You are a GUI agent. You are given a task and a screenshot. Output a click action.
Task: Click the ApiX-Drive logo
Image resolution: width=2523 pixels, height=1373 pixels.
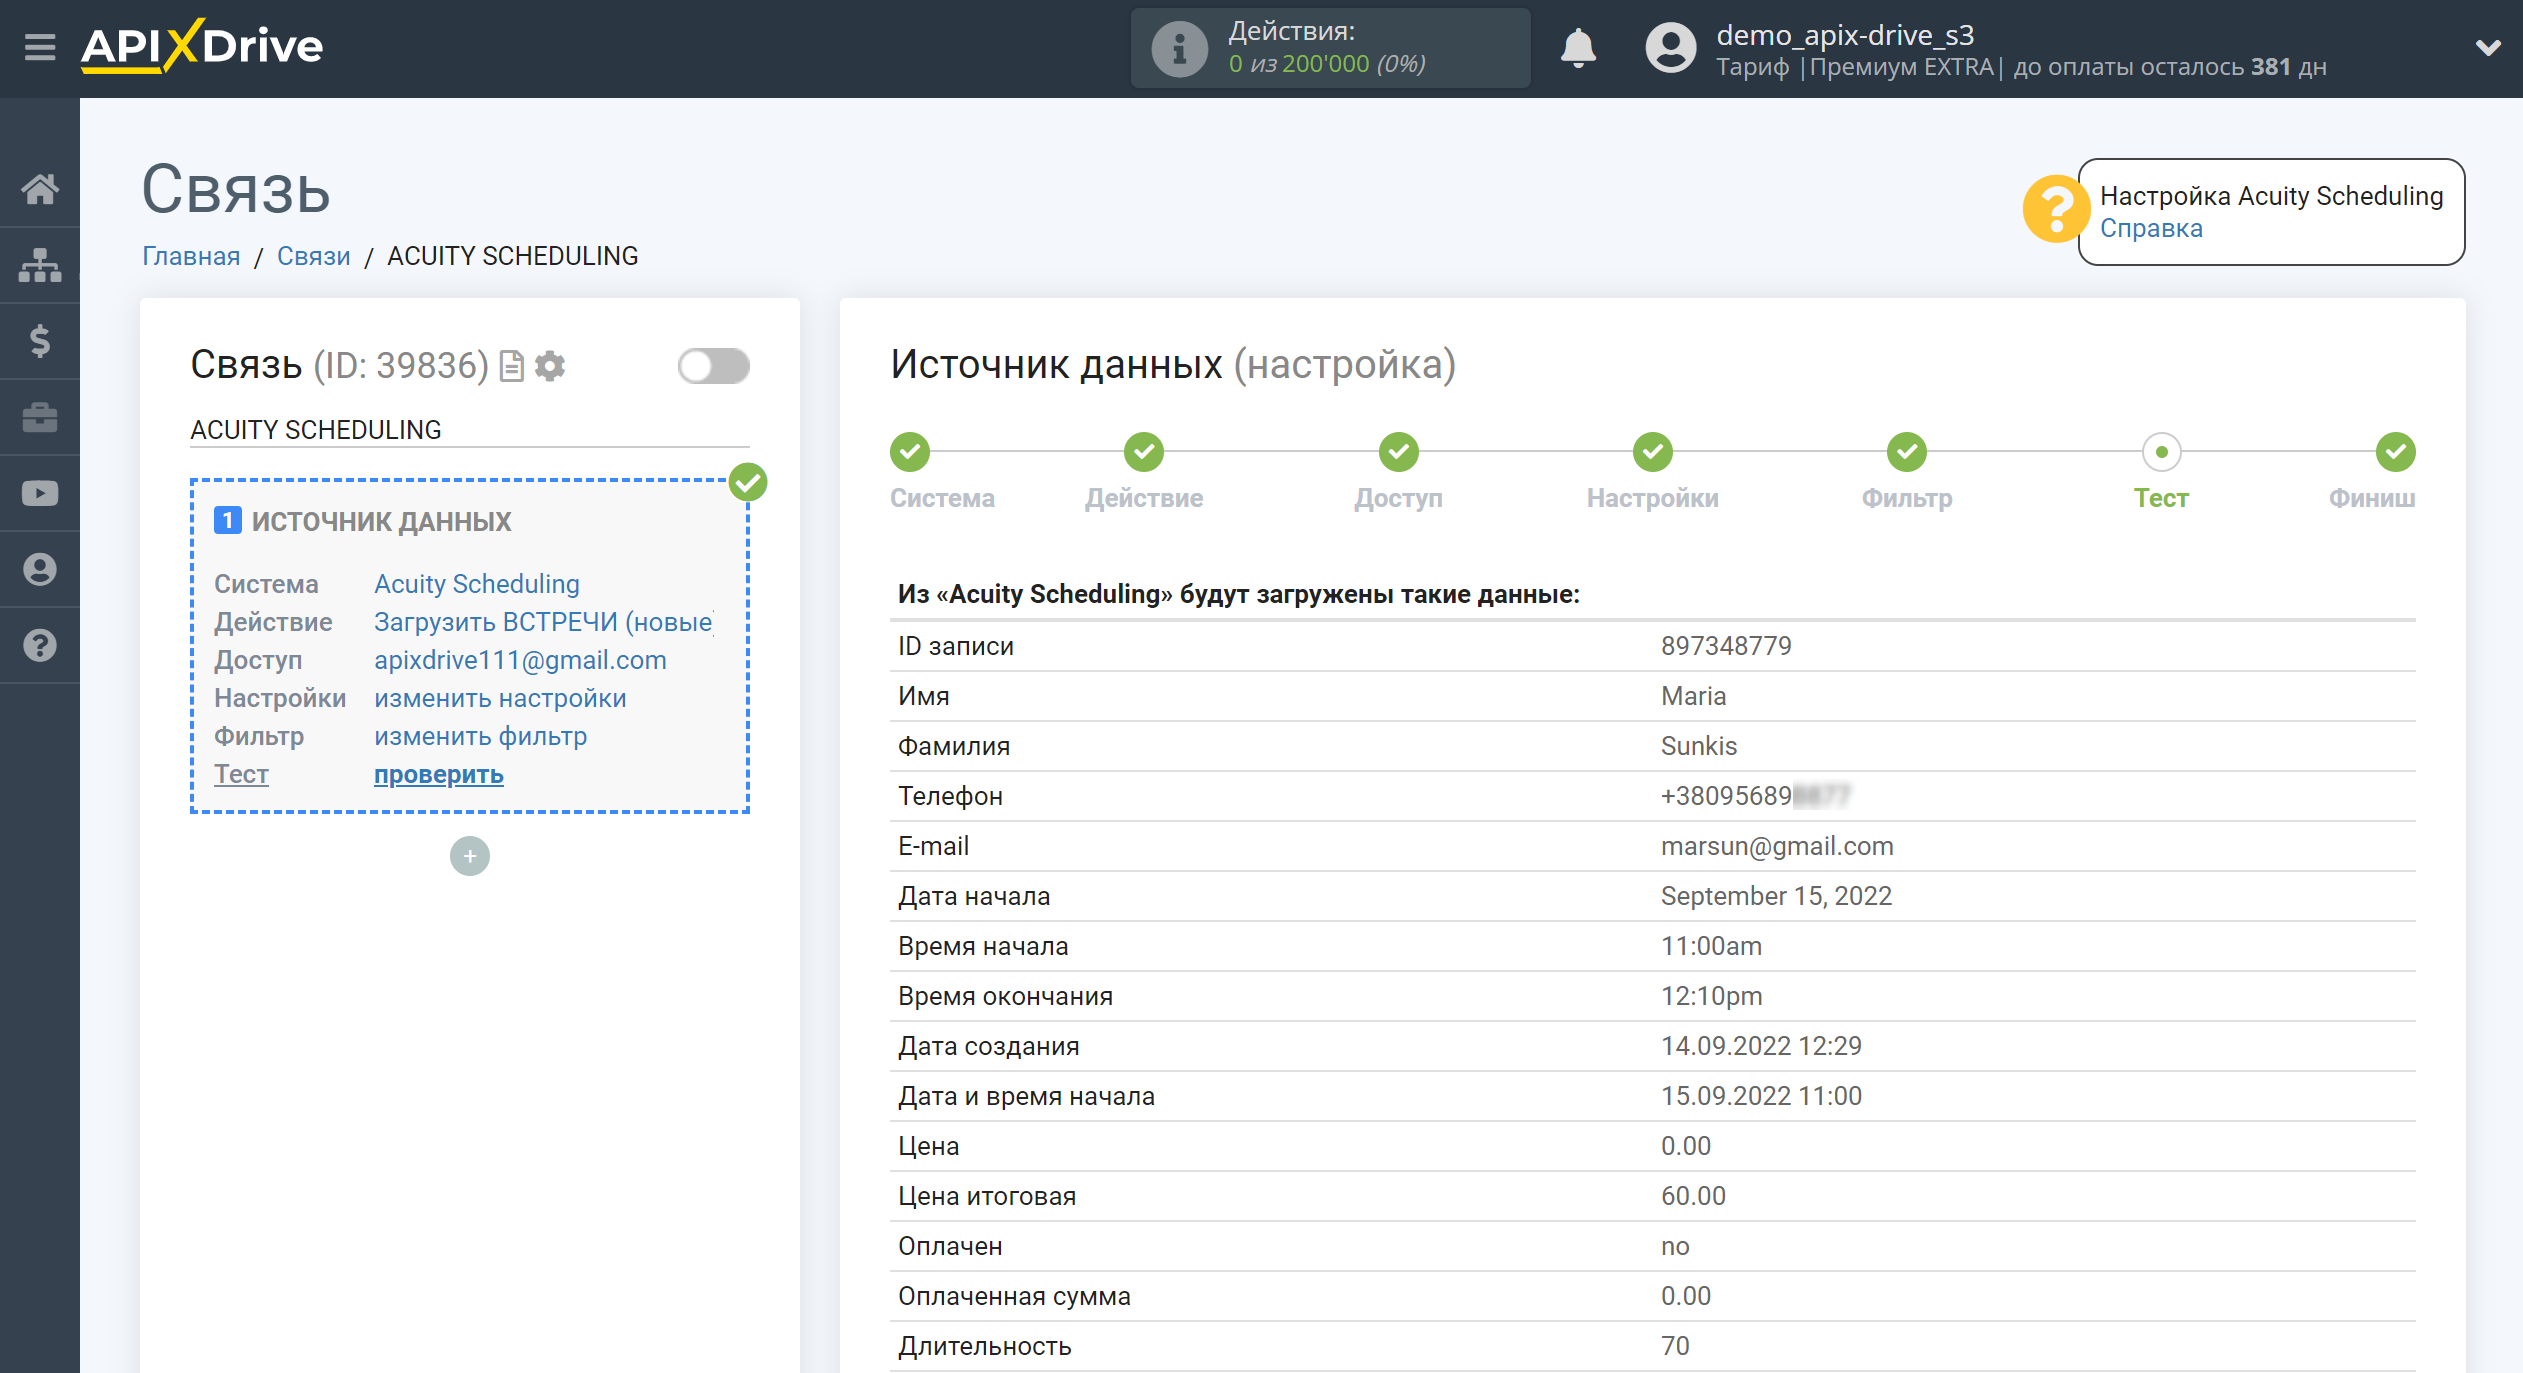202,46
